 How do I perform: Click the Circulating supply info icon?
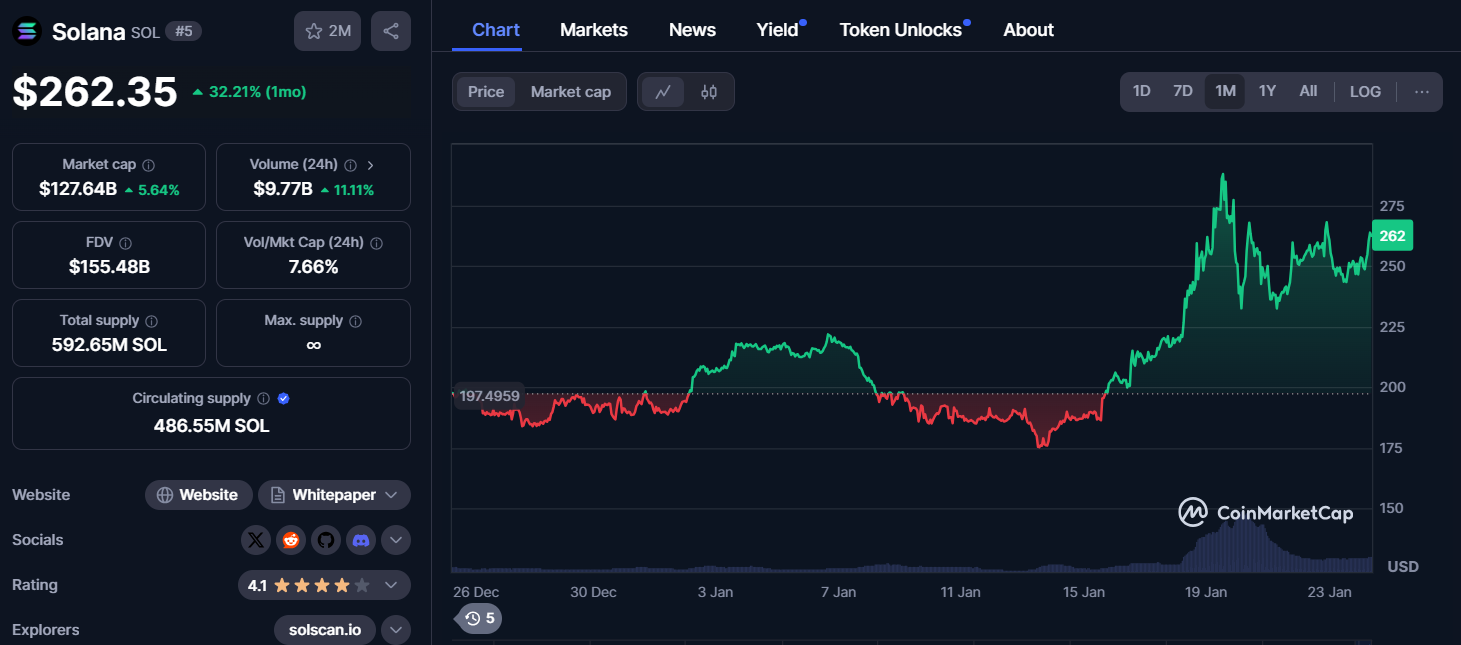coord(263,399)
